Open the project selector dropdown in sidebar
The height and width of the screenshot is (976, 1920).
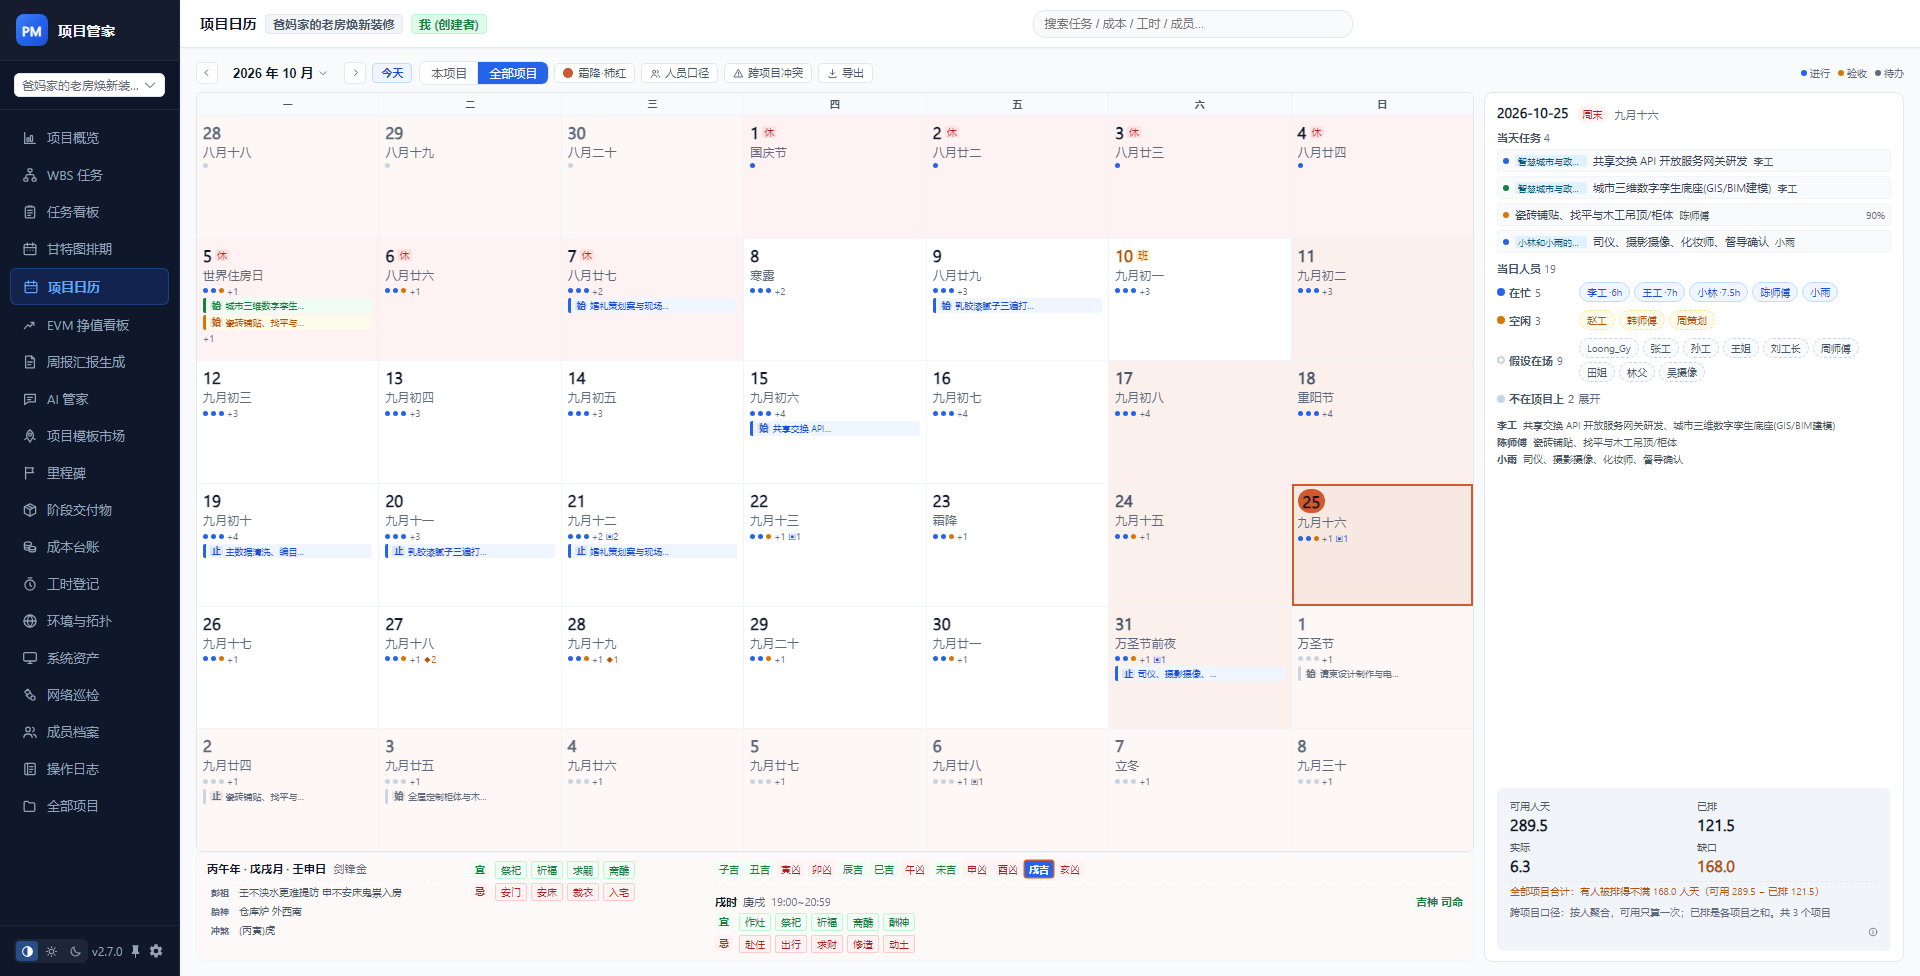click(x=89, y=85)
